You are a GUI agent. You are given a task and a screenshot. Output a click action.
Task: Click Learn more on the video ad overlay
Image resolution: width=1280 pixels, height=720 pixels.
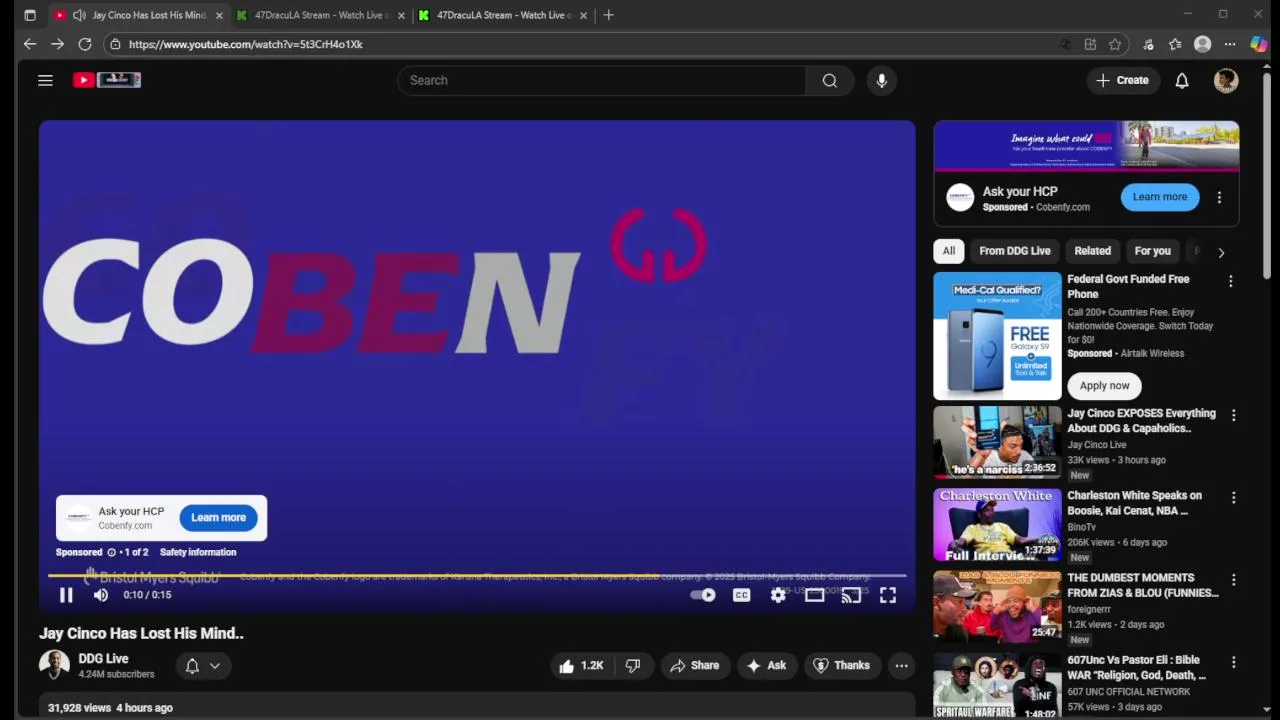218,517
